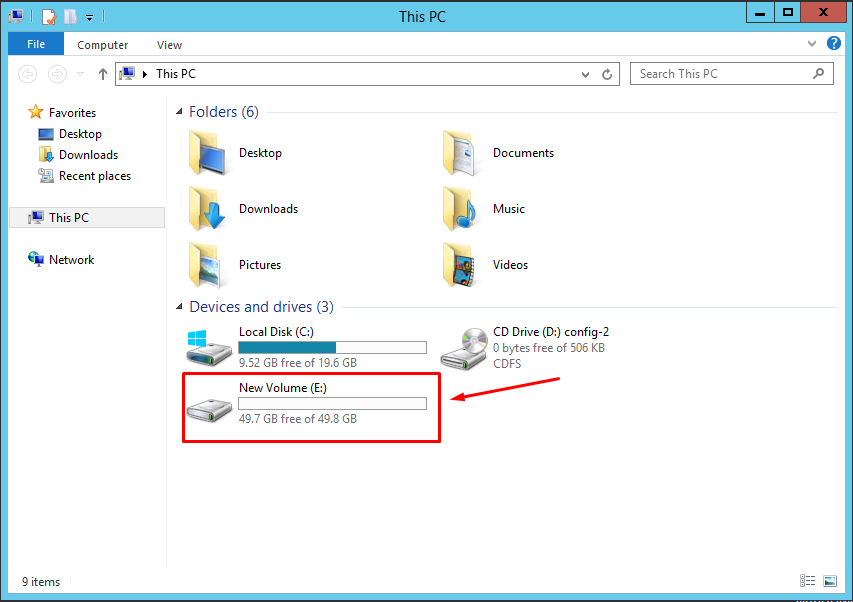Collapse the Folders (6) group

[179, 111]
